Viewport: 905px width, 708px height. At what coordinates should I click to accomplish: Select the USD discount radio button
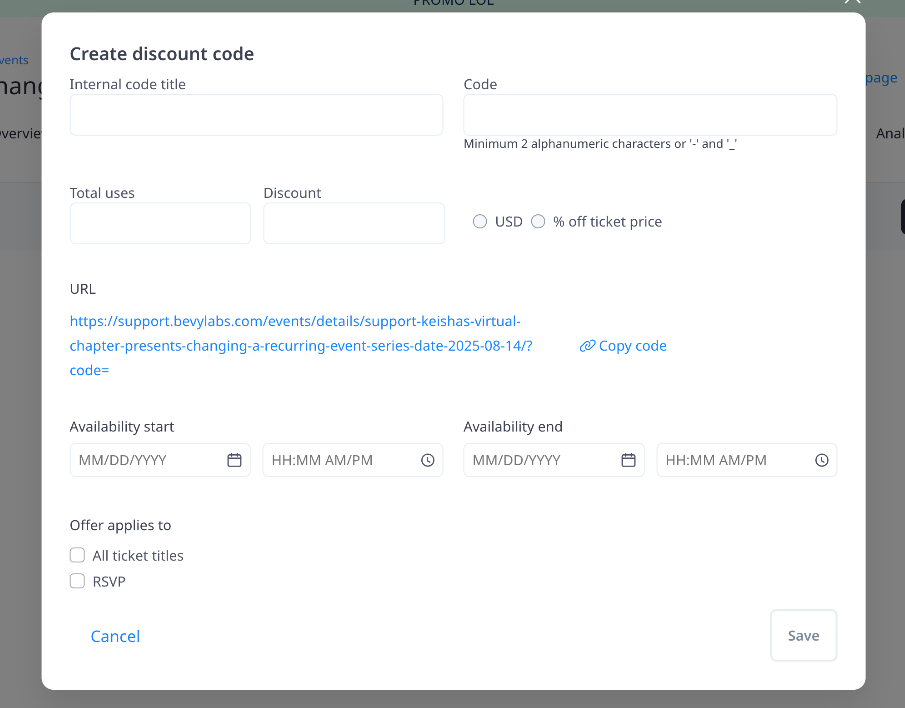click(x=480, y=222)
